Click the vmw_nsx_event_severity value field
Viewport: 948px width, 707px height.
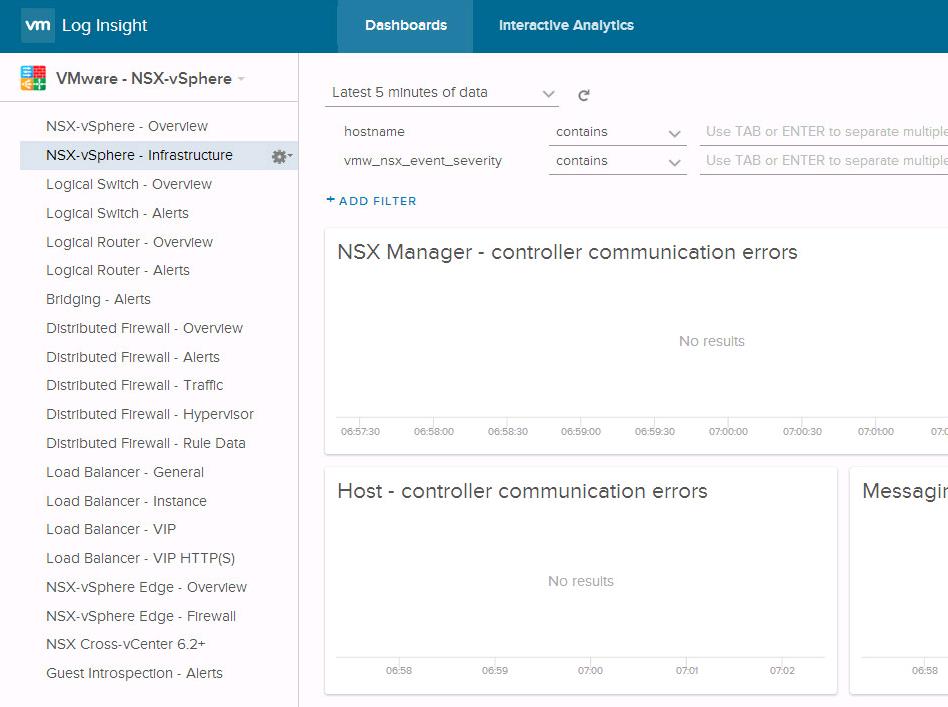coord(824,161)
